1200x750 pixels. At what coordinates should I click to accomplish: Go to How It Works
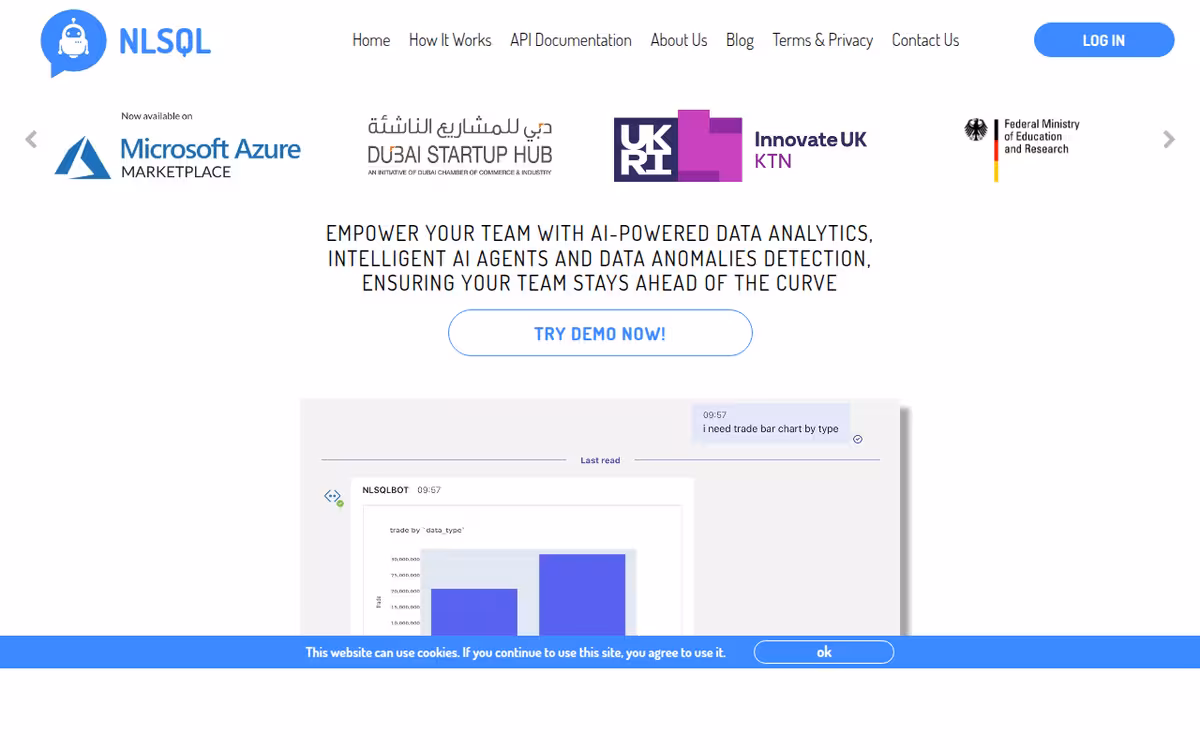(x=450, y=40)
